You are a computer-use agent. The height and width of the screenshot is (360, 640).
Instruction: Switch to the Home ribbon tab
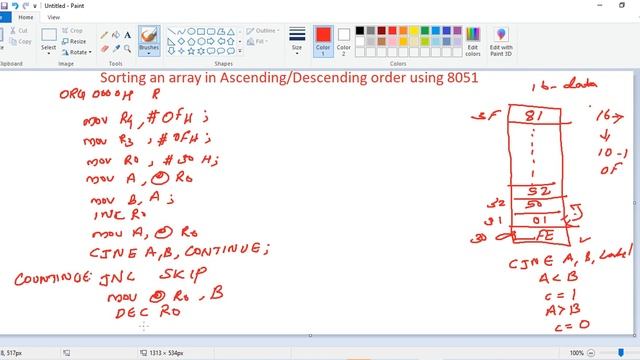(26, 17)
